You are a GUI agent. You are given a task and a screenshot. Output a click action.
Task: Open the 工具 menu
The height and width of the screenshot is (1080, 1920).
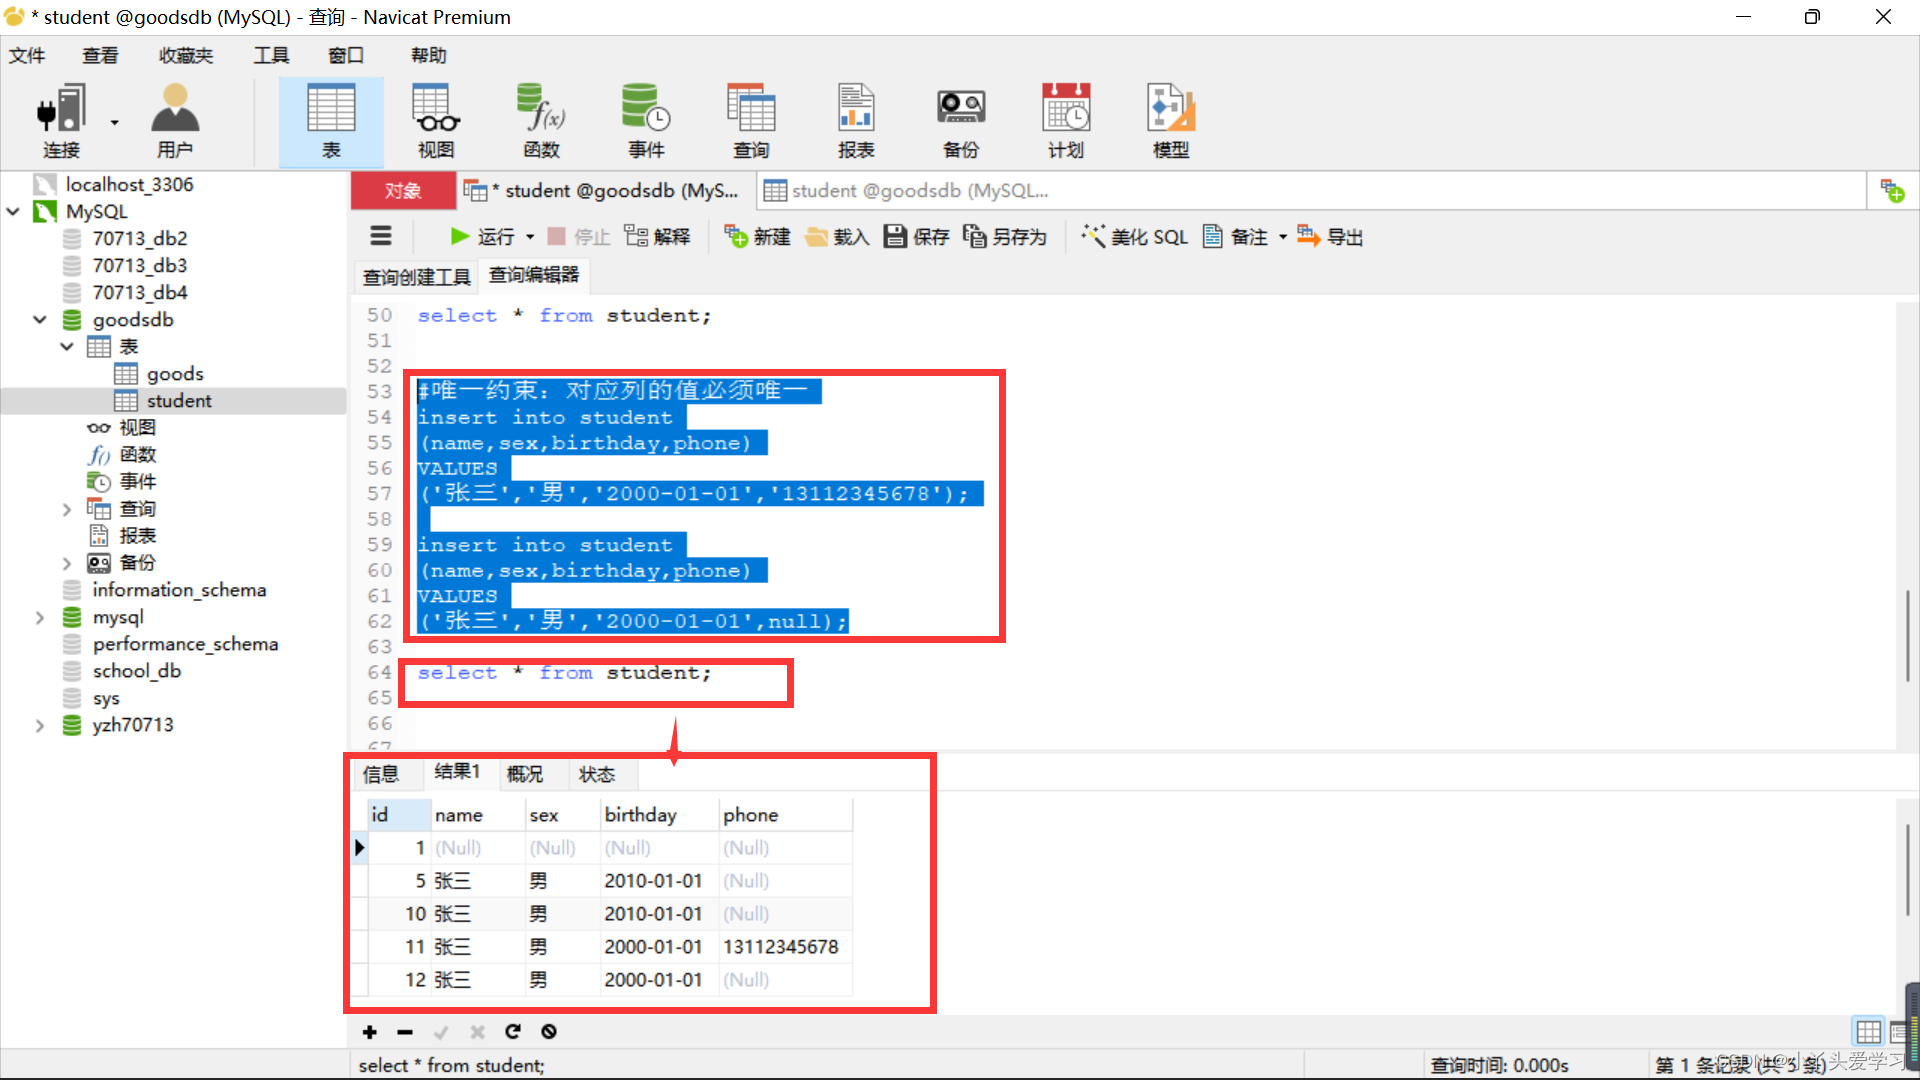(x=271, y=55)
